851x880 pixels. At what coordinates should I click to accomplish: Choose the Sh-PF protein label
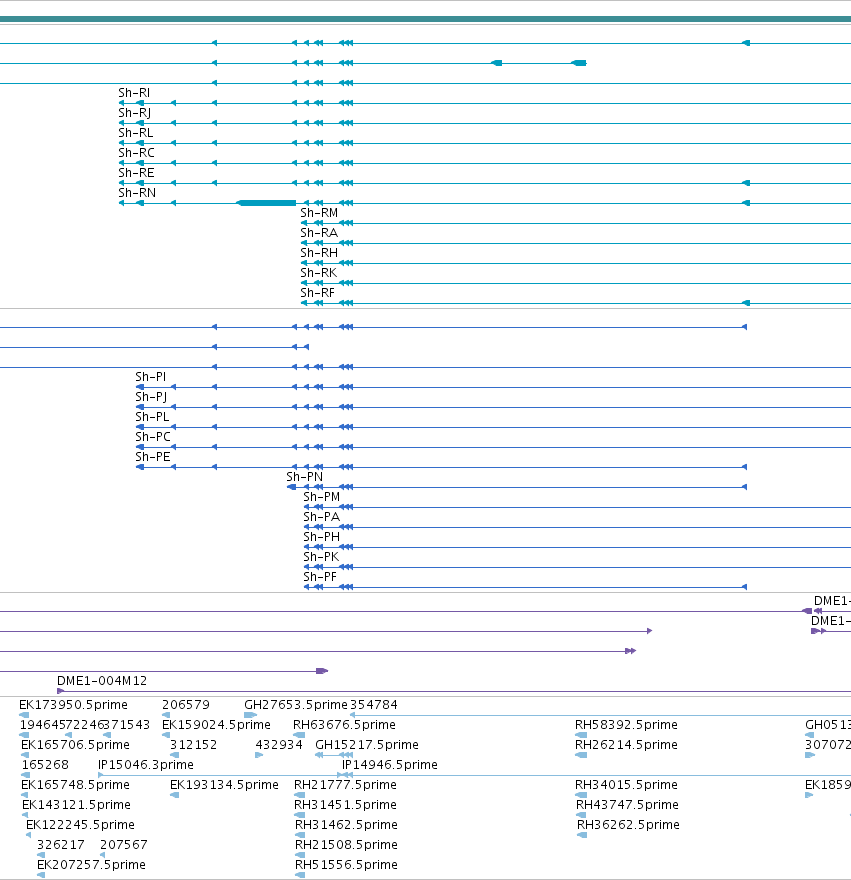coord(320,577)
